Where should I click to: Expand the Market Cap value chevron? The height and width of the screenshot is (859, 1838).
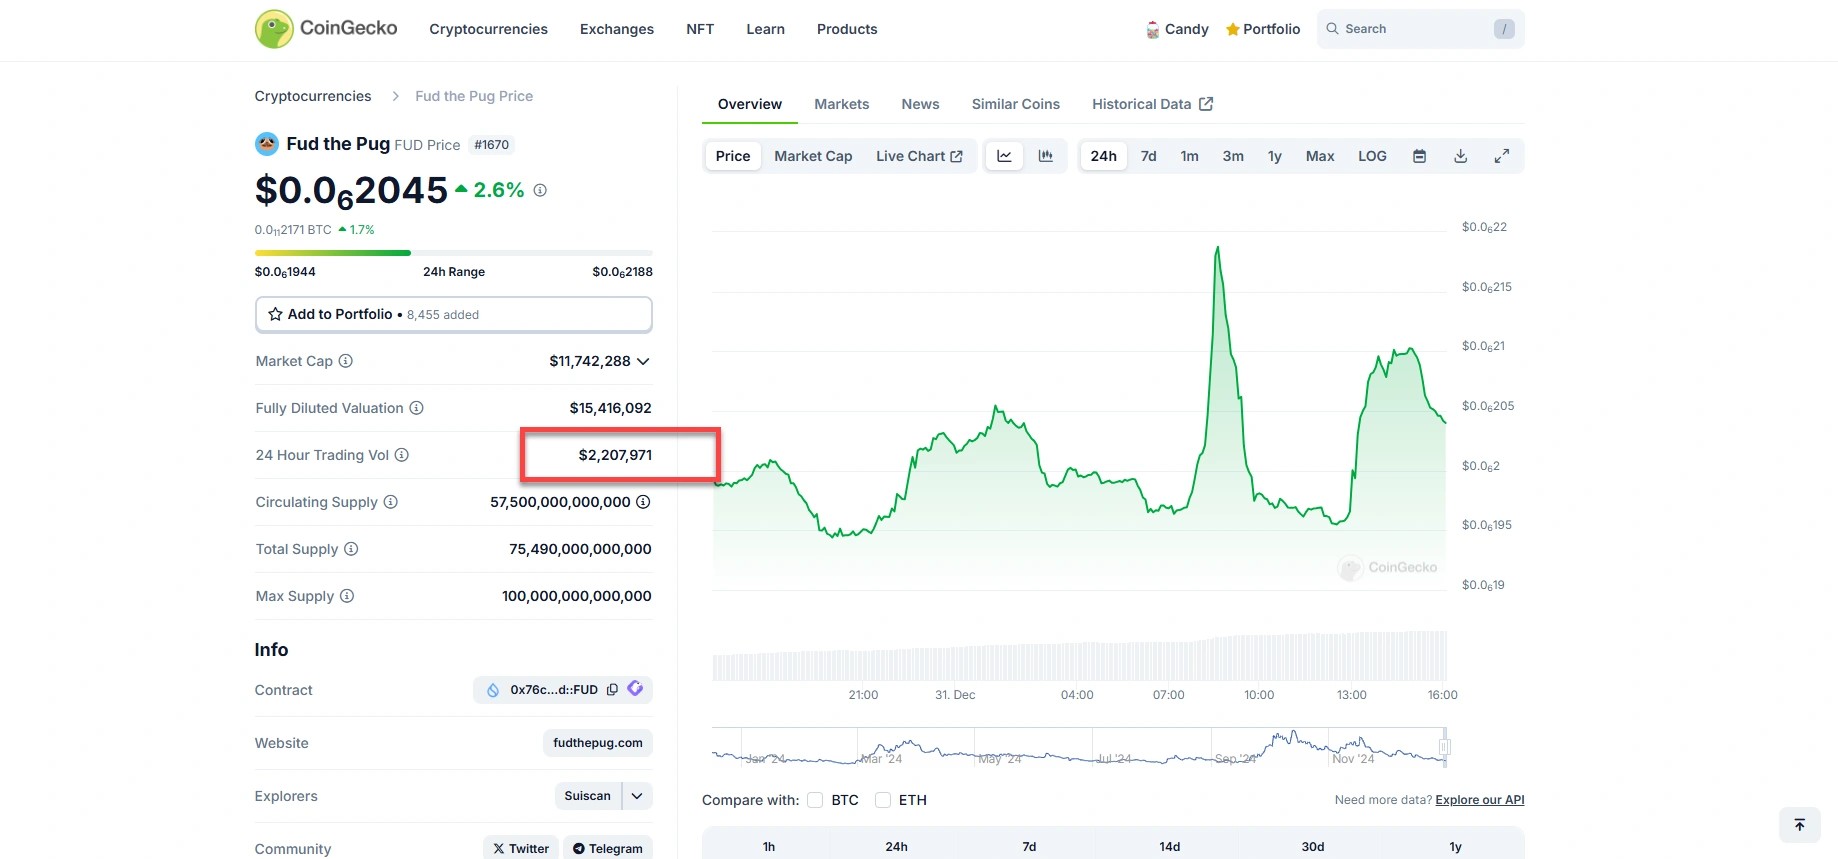click(x=643, y=361)
